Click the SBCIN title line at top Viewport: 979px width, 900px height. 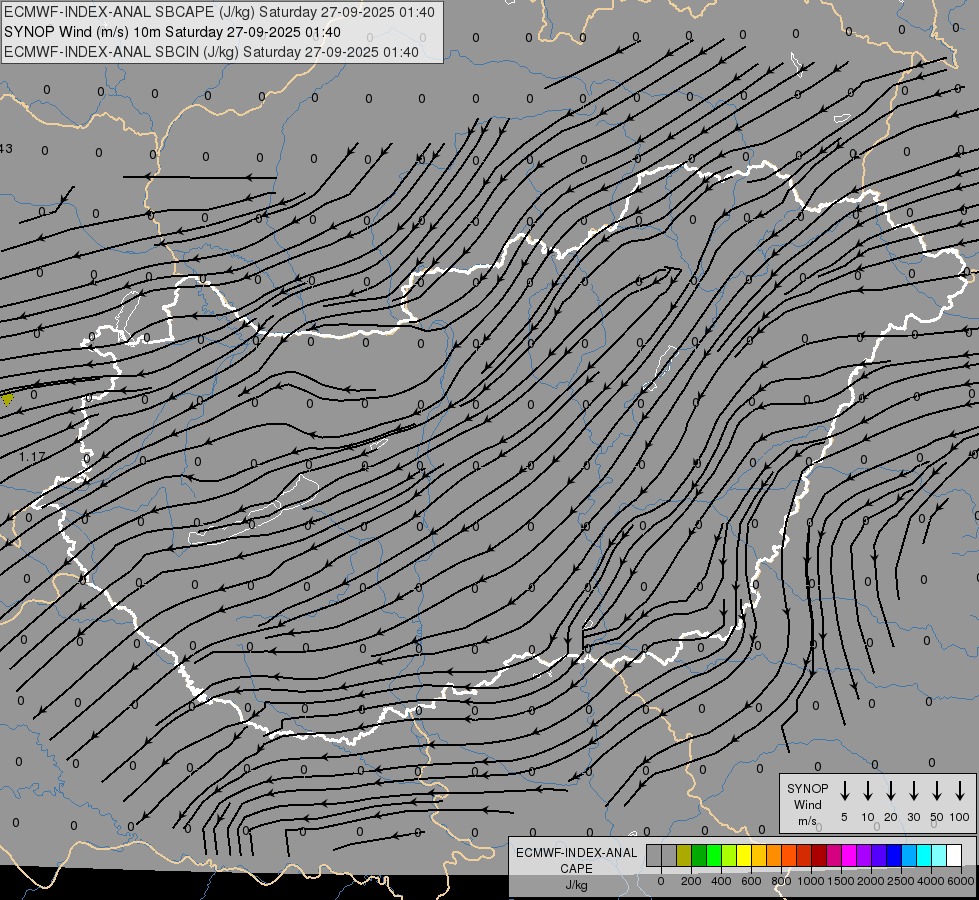tap(211, 52)
